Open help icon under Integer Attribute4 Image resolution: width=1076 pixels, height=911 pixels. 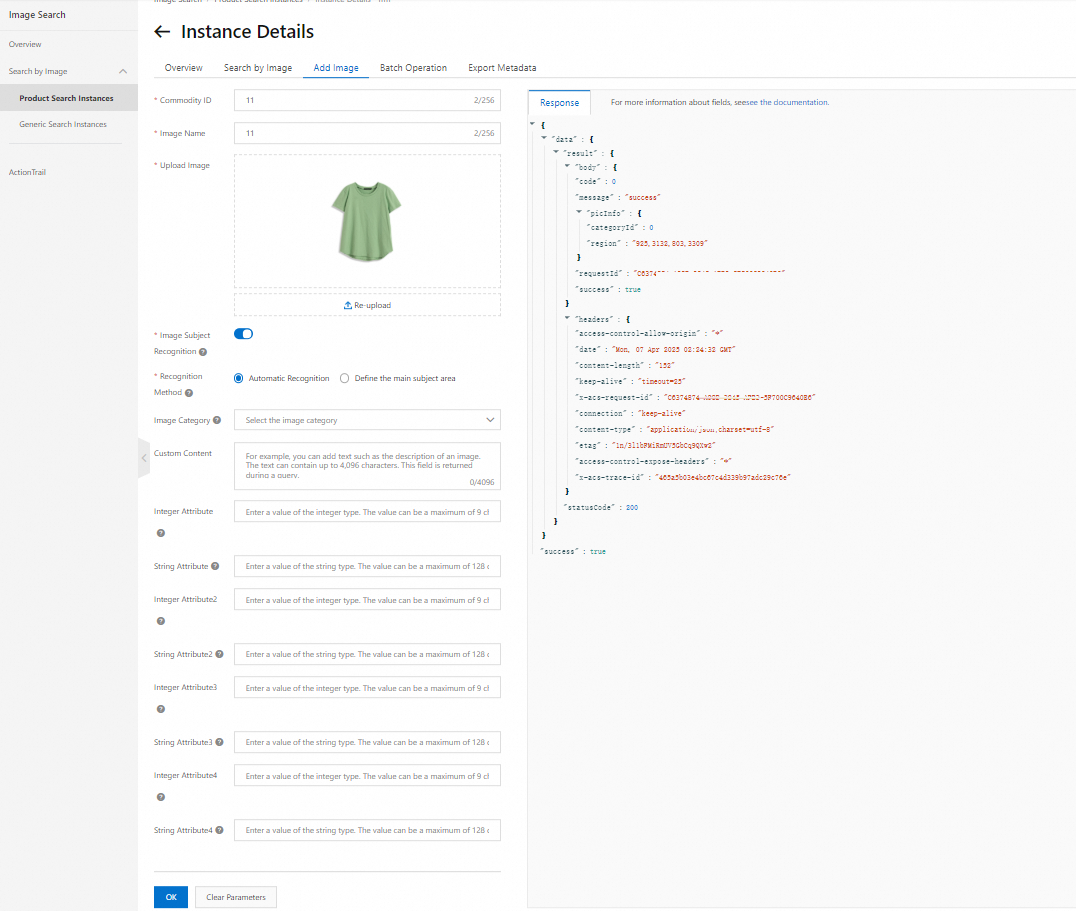point(161,797)
